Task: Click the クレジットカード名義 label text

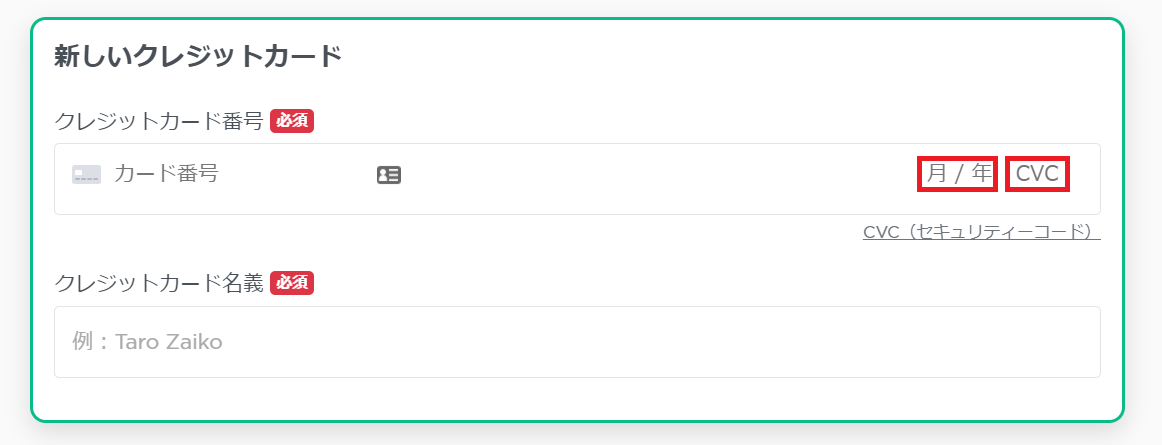Action: 159,283
